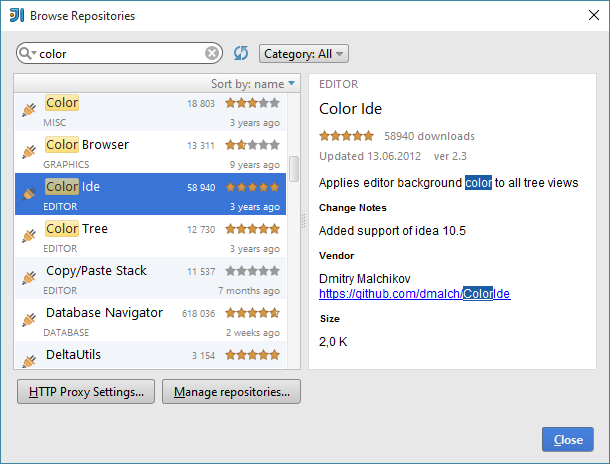
Task: Click the 58940 downloads text in details
Action: coord(429,136)
